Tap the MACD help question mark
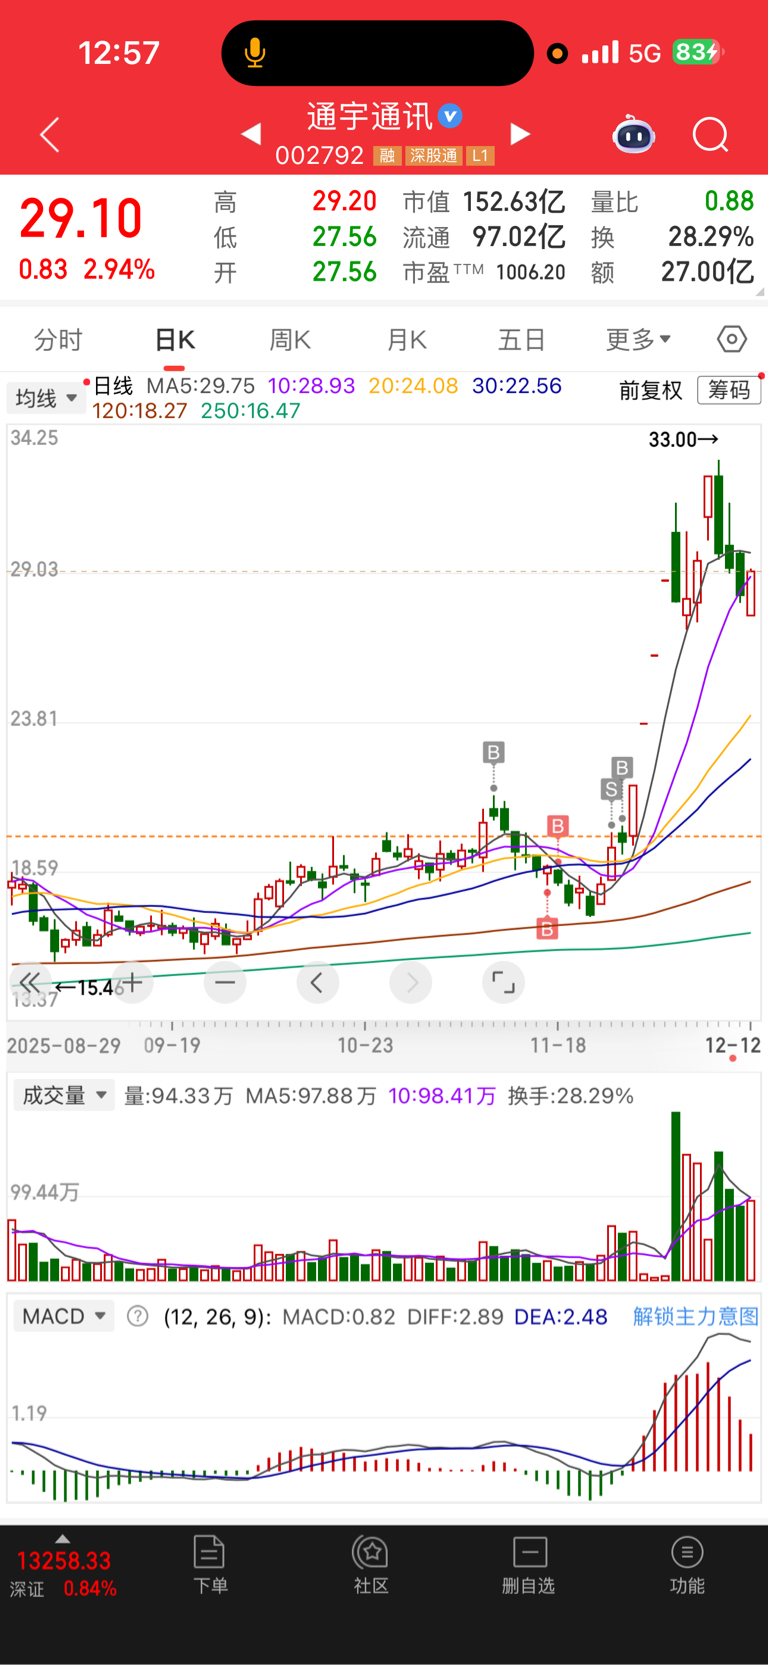The height and width of the screenshot is (1665, 768). pyautogui.click(x=138, y=1316)
